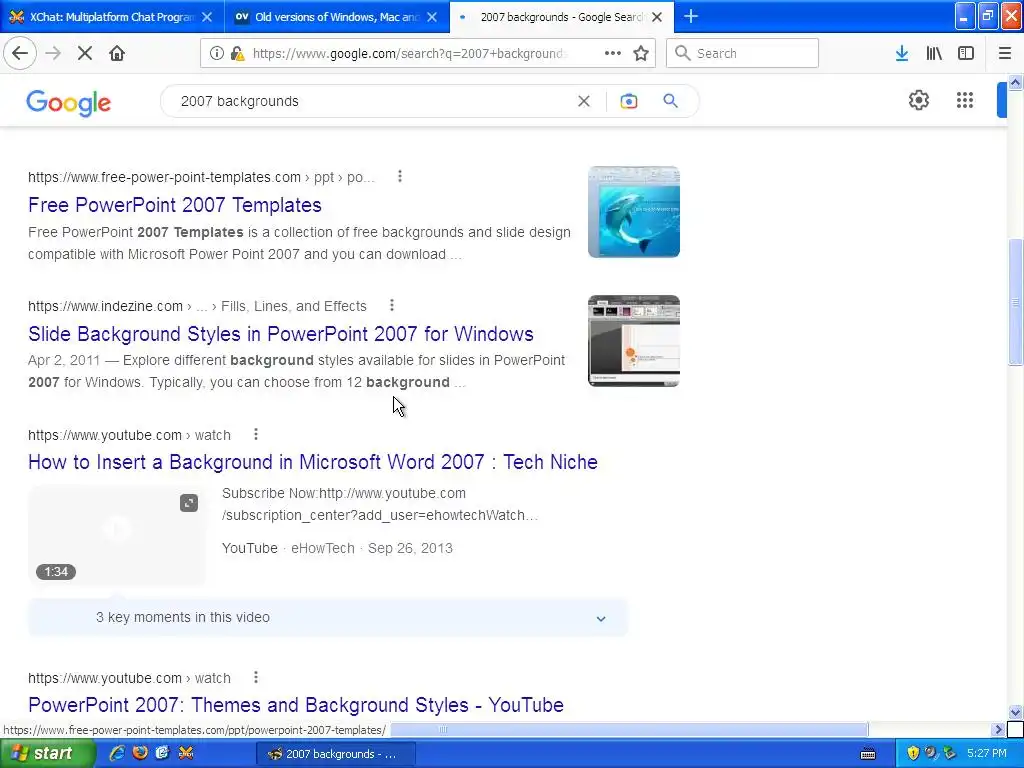This screenshot has width=1024, height=768.
Task: Submit the Google search with magnifier
Action: (671, 101)
